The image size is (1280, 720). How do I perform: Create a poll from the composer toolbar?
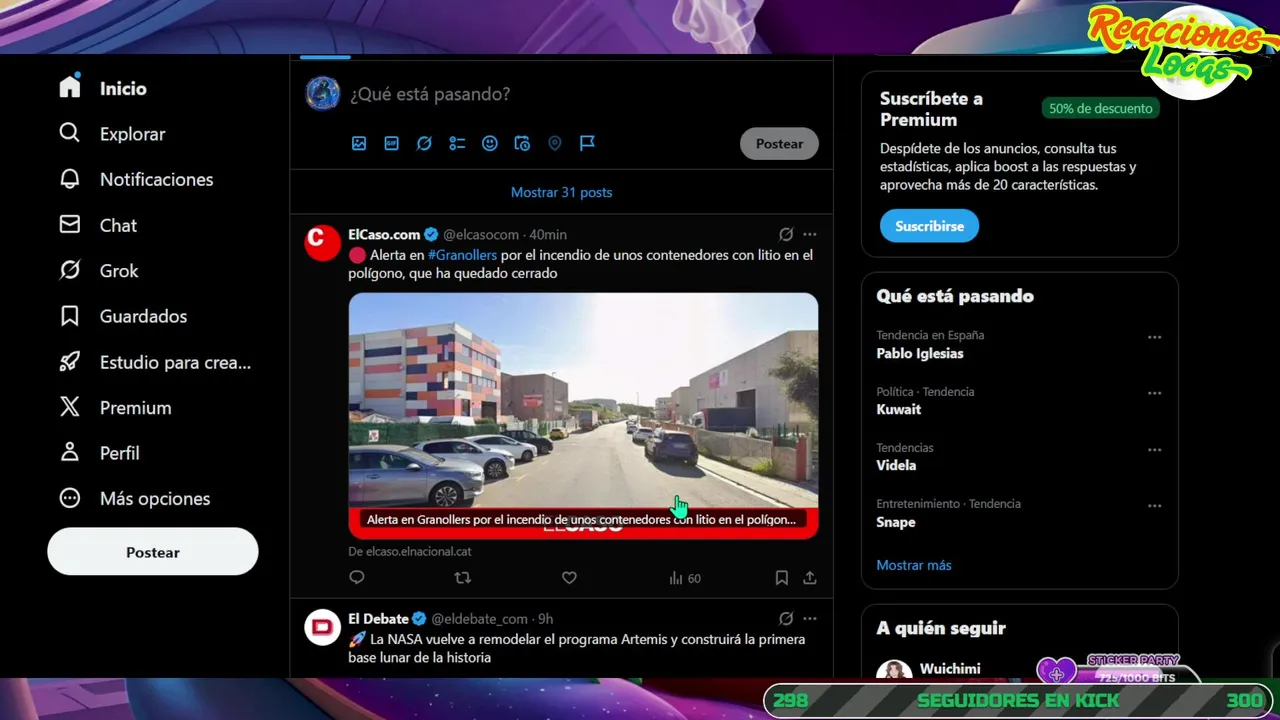click(x=457, y=144)
